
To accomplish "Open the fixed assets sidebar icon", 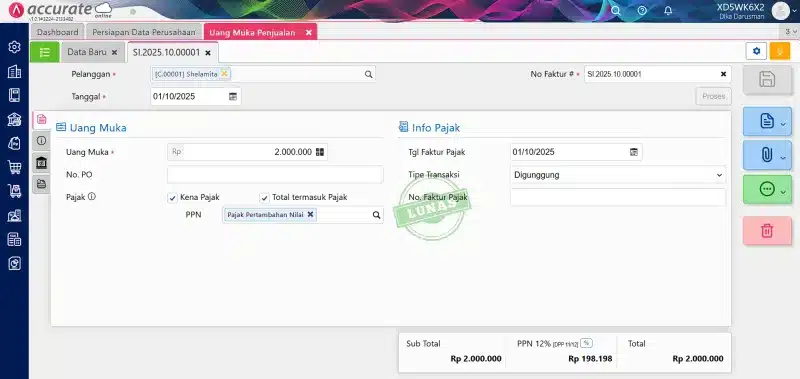I will pyautogui.click(x=14, y=215).
